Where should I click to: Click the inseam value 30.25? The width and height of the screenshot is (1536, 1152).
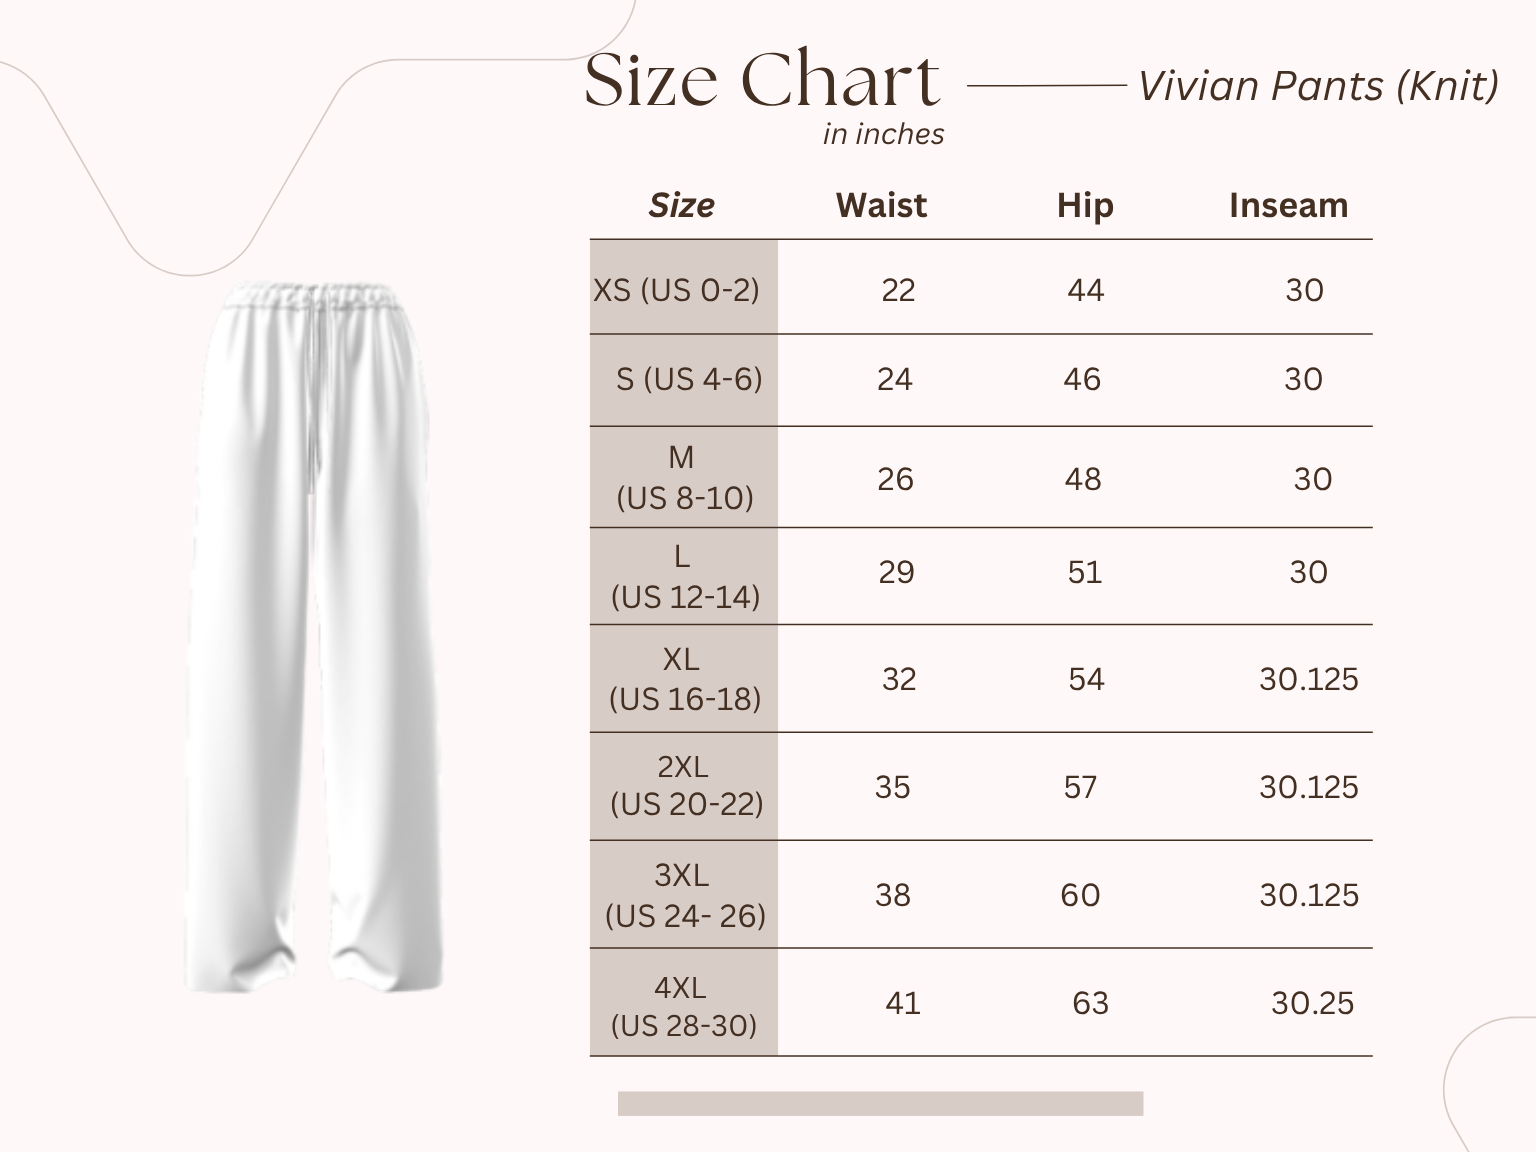click(1312, 1003)
